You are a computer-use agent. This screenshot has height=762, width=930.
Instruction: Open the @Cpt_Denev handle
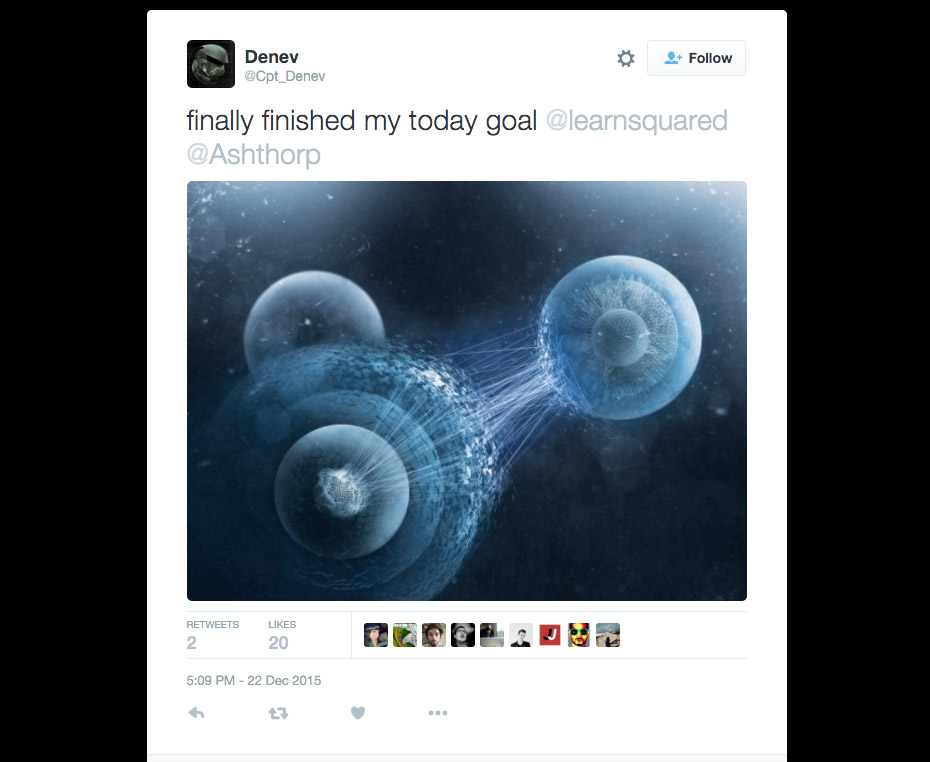click(x=285, y=76)
